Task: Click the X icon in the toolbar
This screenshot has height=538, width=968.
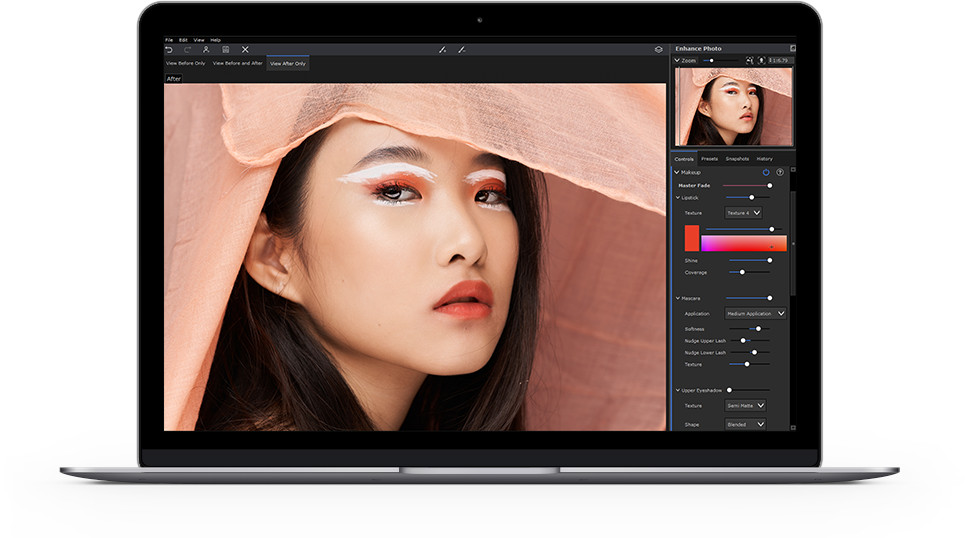Action: coord(245,49)
